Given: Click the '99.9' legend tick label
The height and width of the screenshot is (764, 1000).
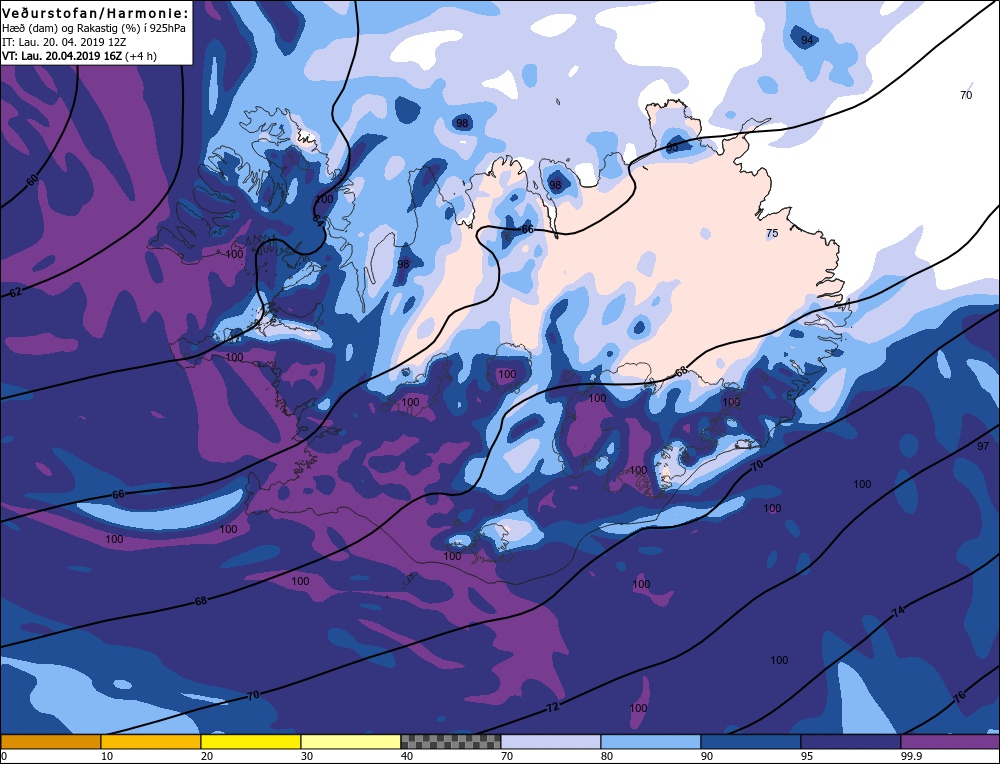Looking at the screenshot, I should (x=911, y=756).
